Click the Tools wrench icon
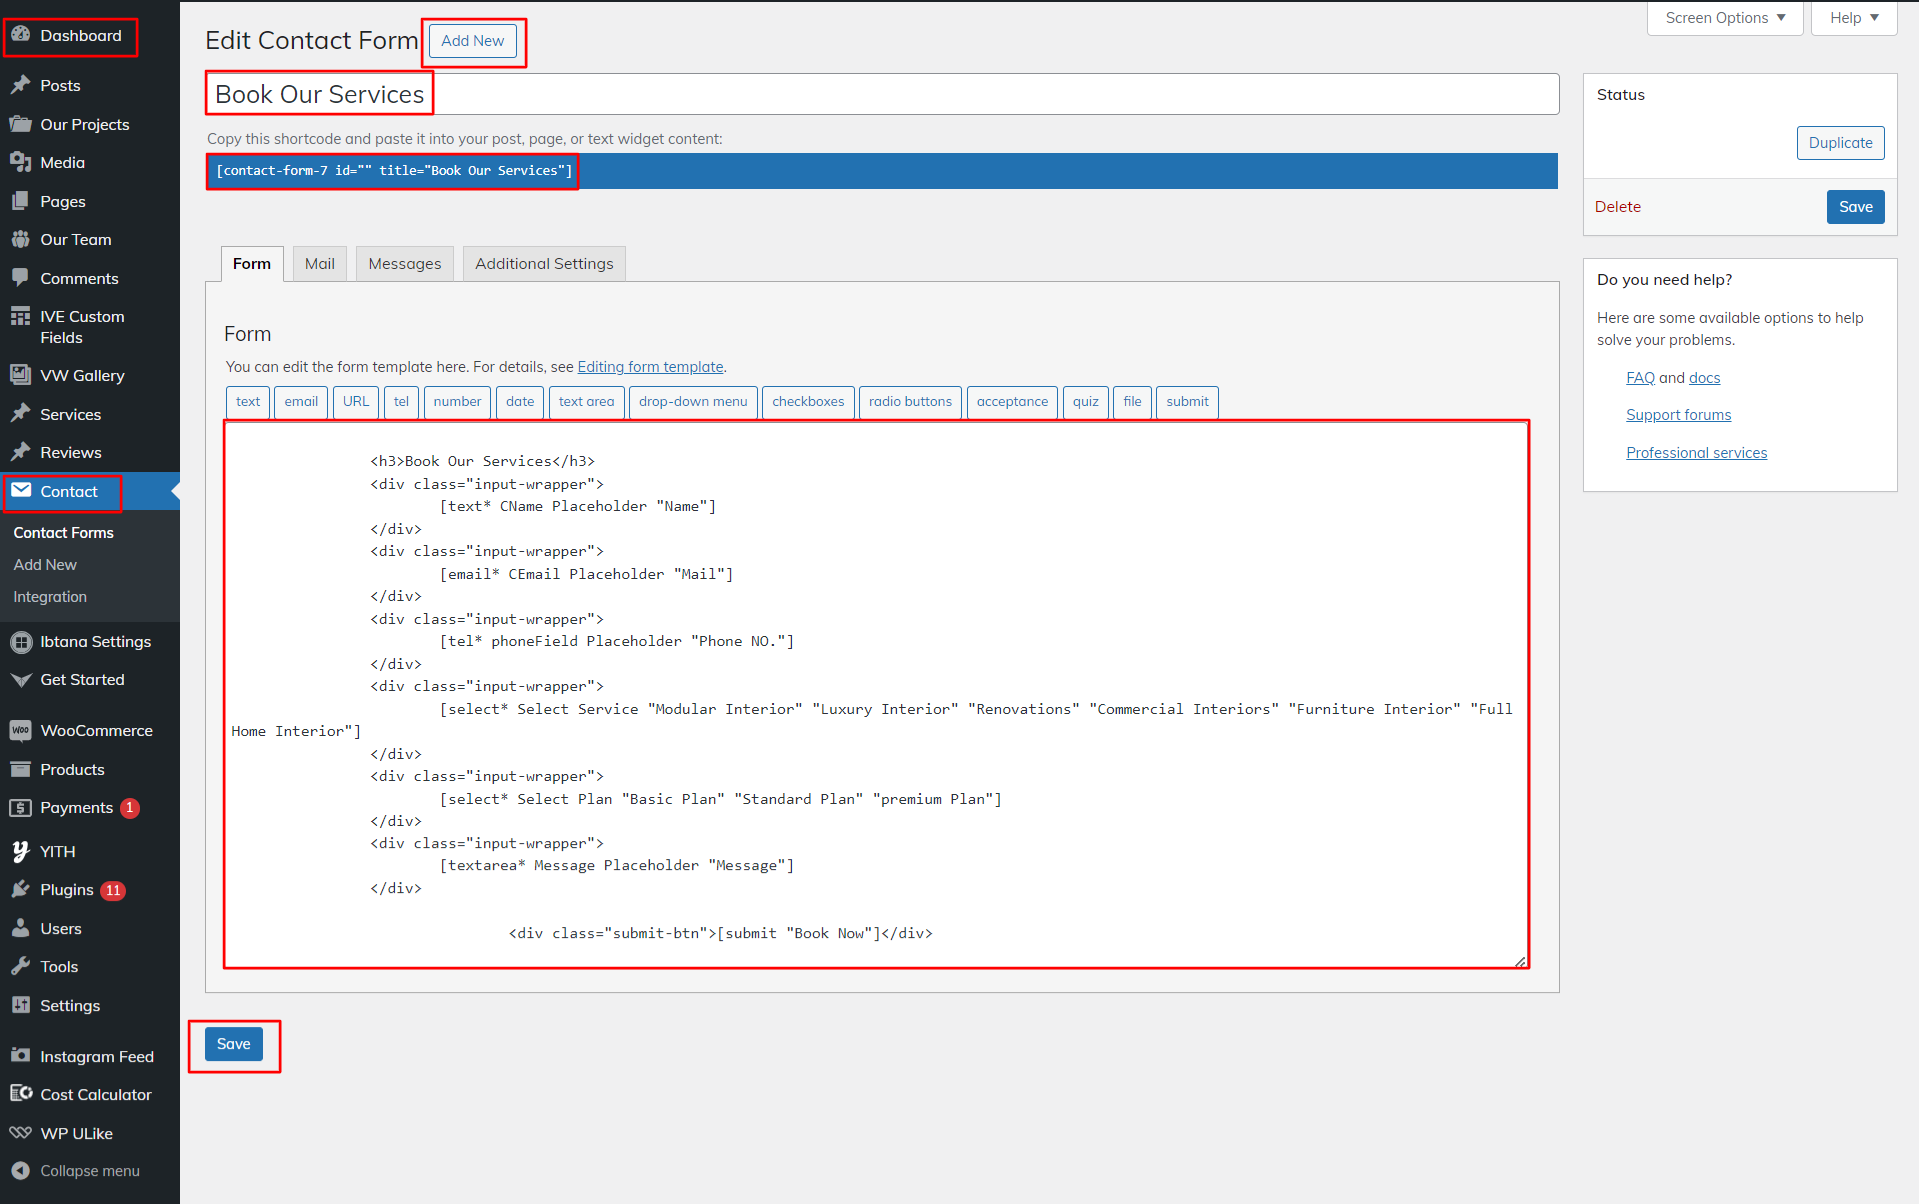 point(20,967)
